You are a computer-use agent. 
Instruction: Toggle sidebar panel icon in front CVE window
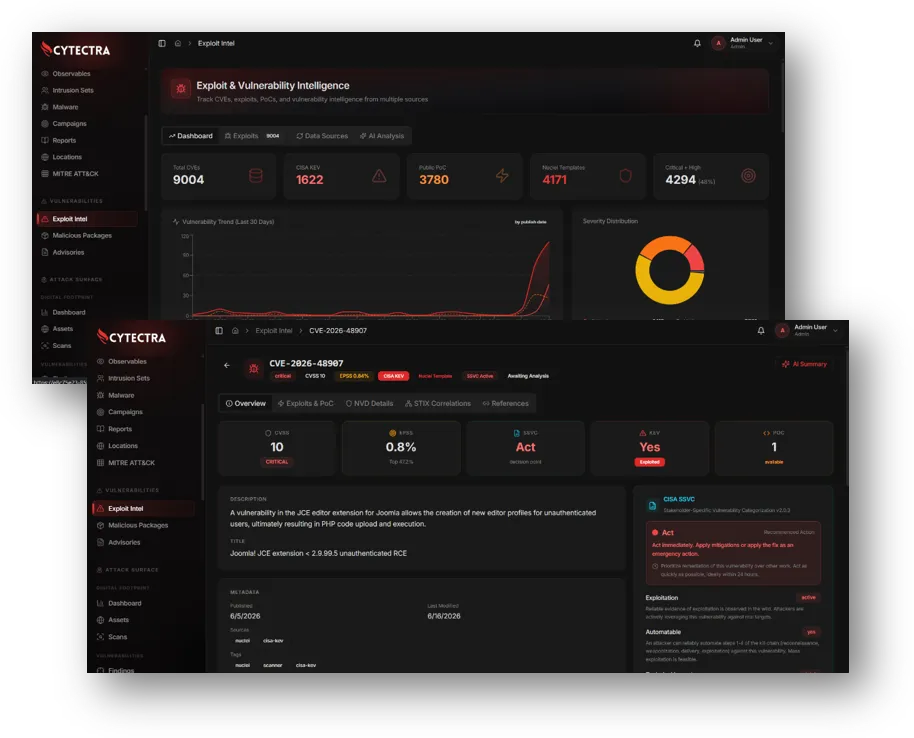(219, 331)
